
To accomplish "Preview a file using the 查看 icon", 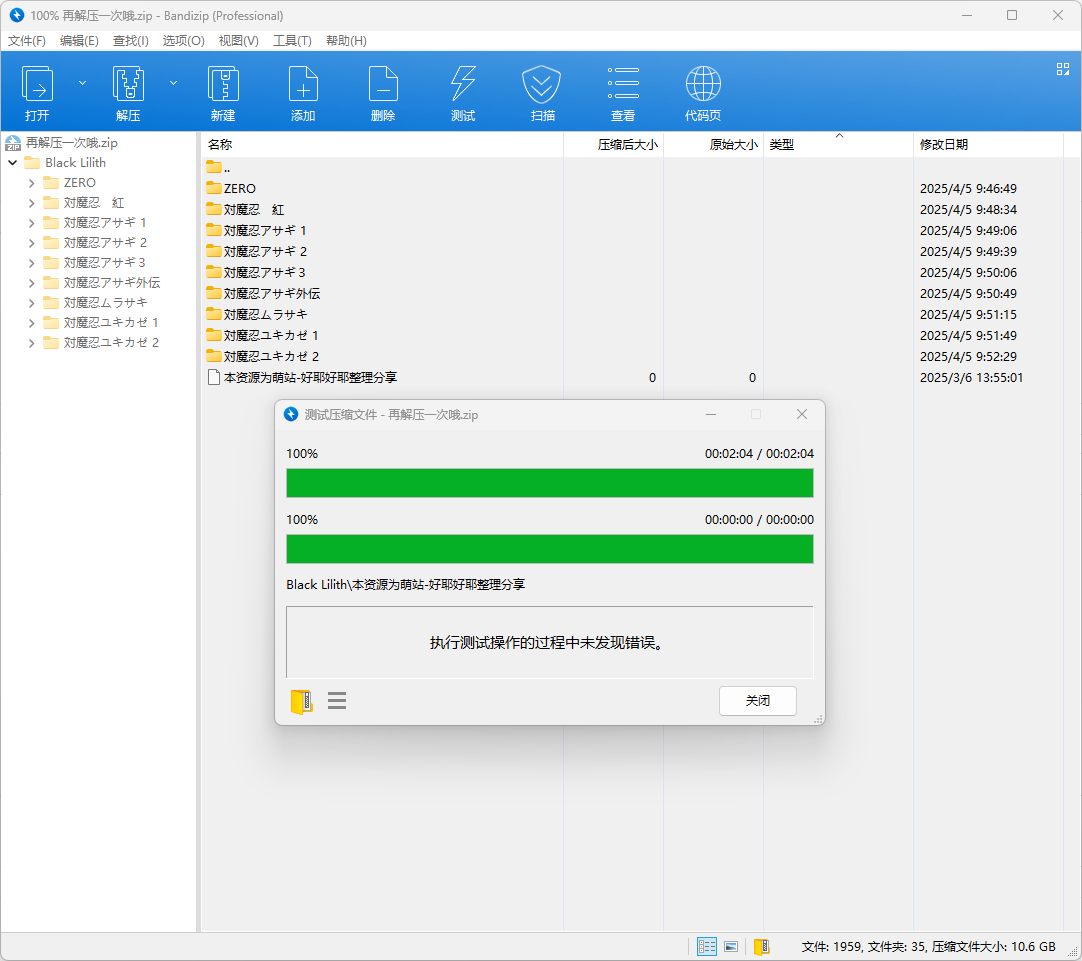I will (x=622, y=90).
